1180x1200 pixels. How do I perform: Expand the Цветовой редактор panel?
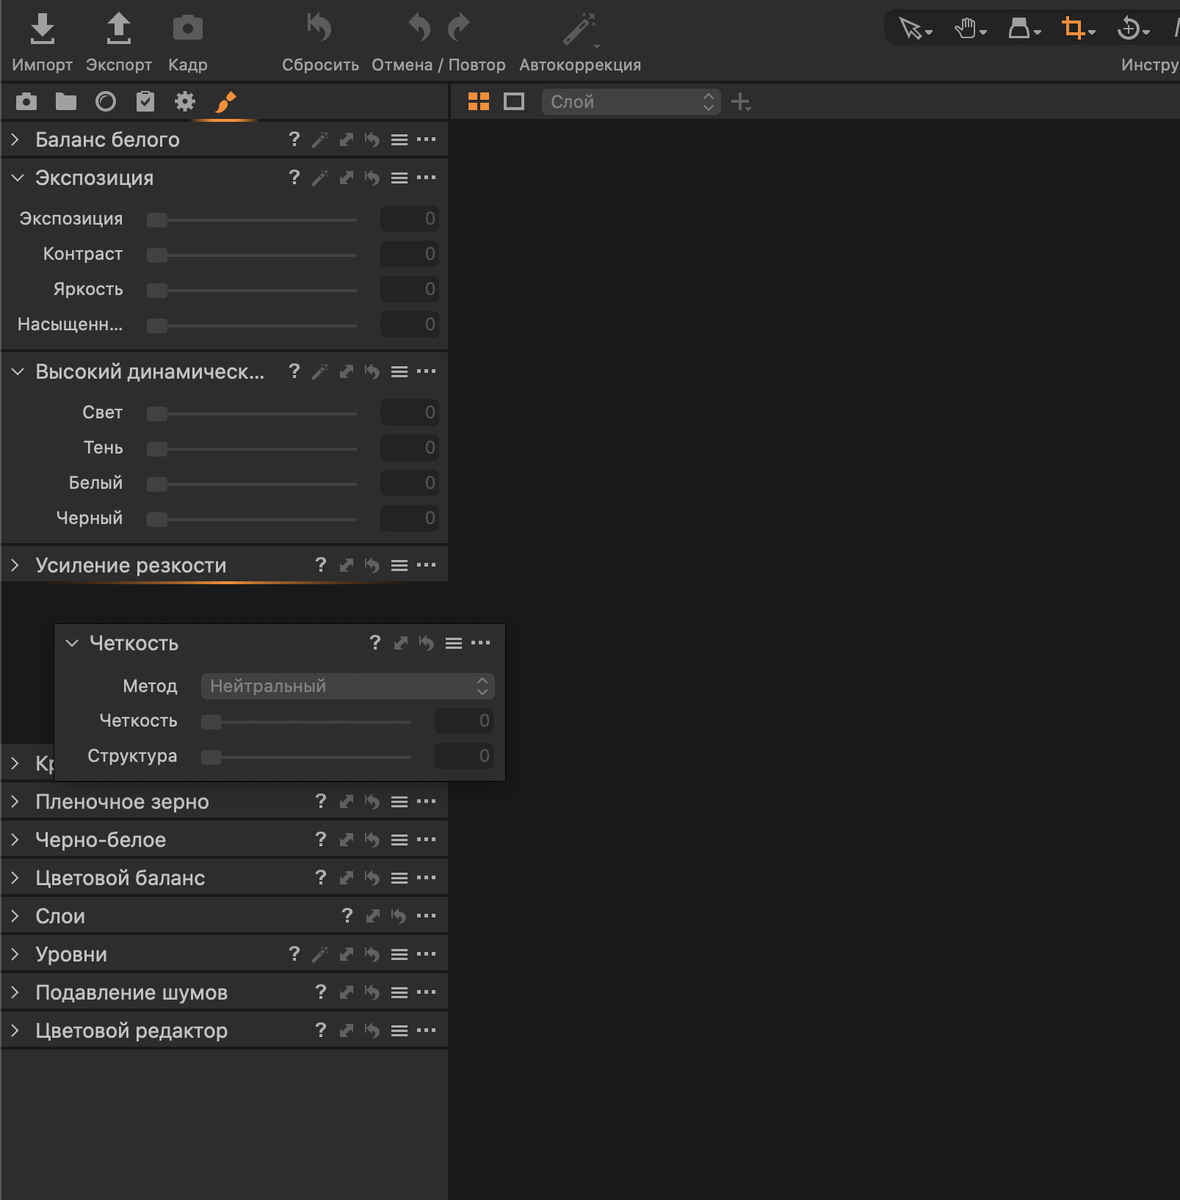tap(15, 1030)
